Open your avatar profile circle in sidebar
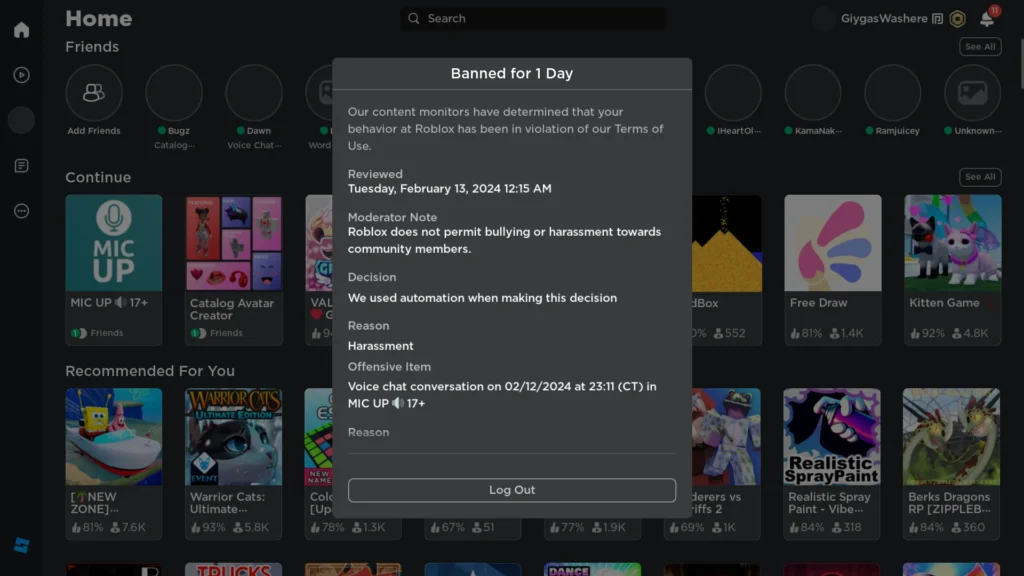The image size is (1024, 576). pyautogui.click(x=20, y=120)
